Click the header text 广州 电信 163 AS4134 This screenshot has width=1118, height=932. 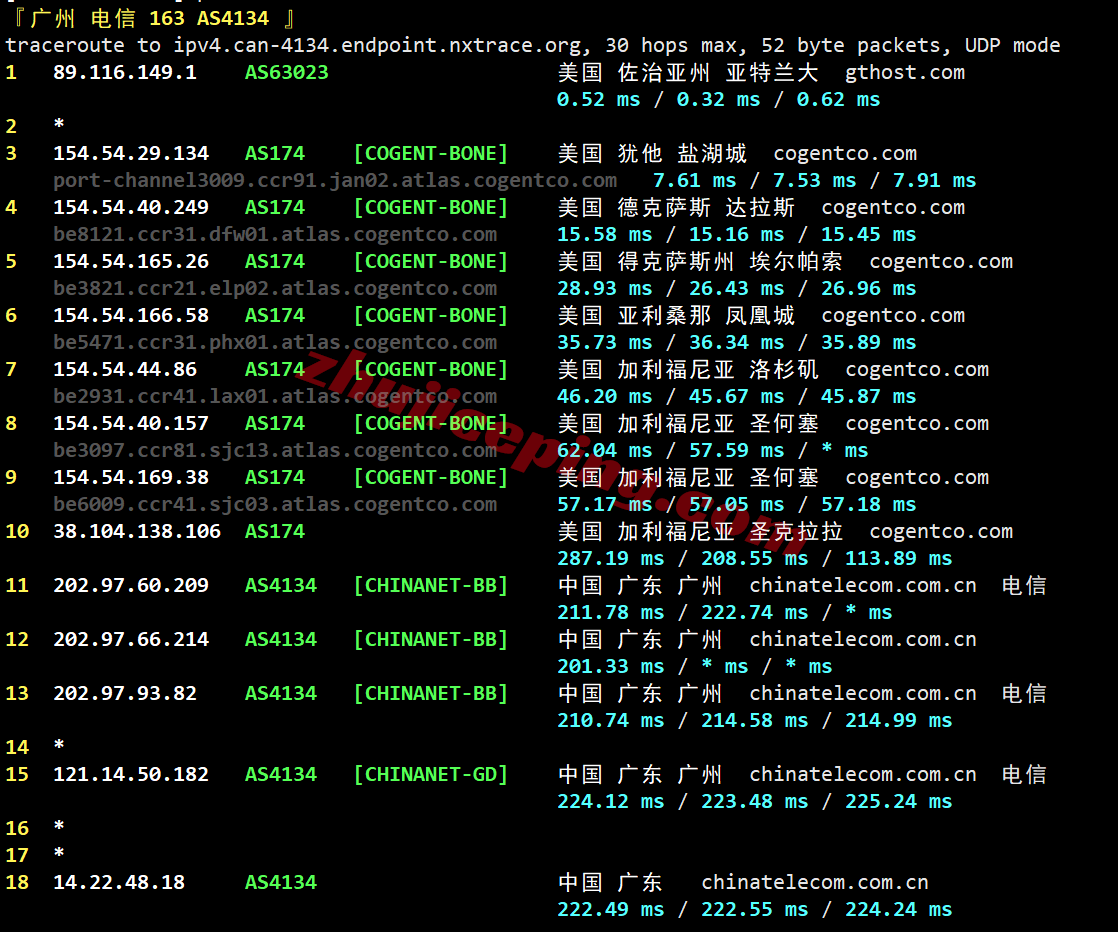[150, 19]
